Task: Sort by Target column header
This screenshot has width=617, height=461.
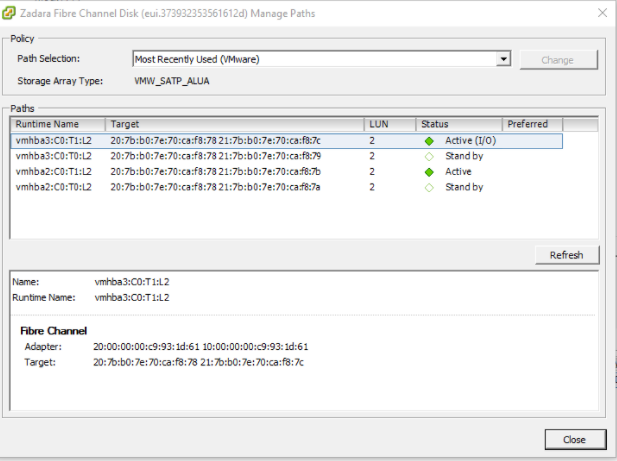Action: click(235, 124)
